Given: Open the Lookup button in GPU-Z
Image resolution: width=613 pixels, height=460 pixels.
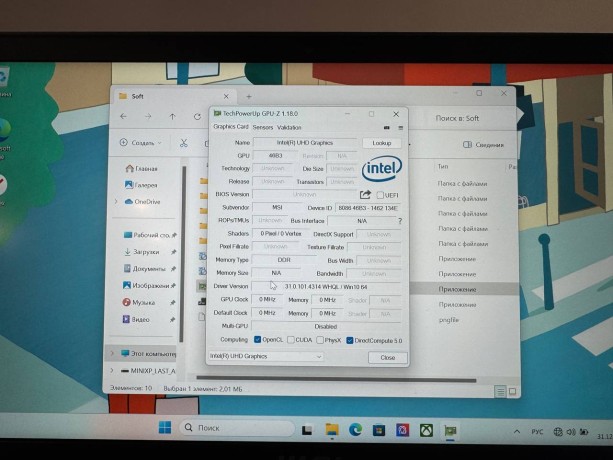Looking at the screenshot, I should tap(382, 143).
